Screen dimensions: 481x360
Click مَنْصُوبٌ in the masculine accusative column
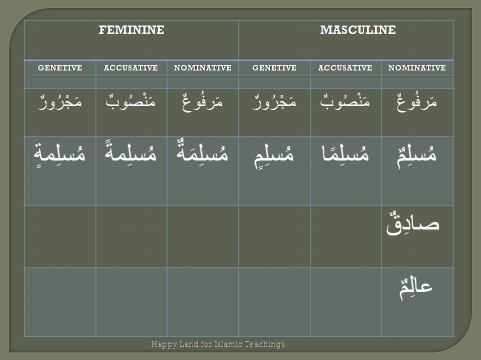pyautogui.click(x=345, y=100)
